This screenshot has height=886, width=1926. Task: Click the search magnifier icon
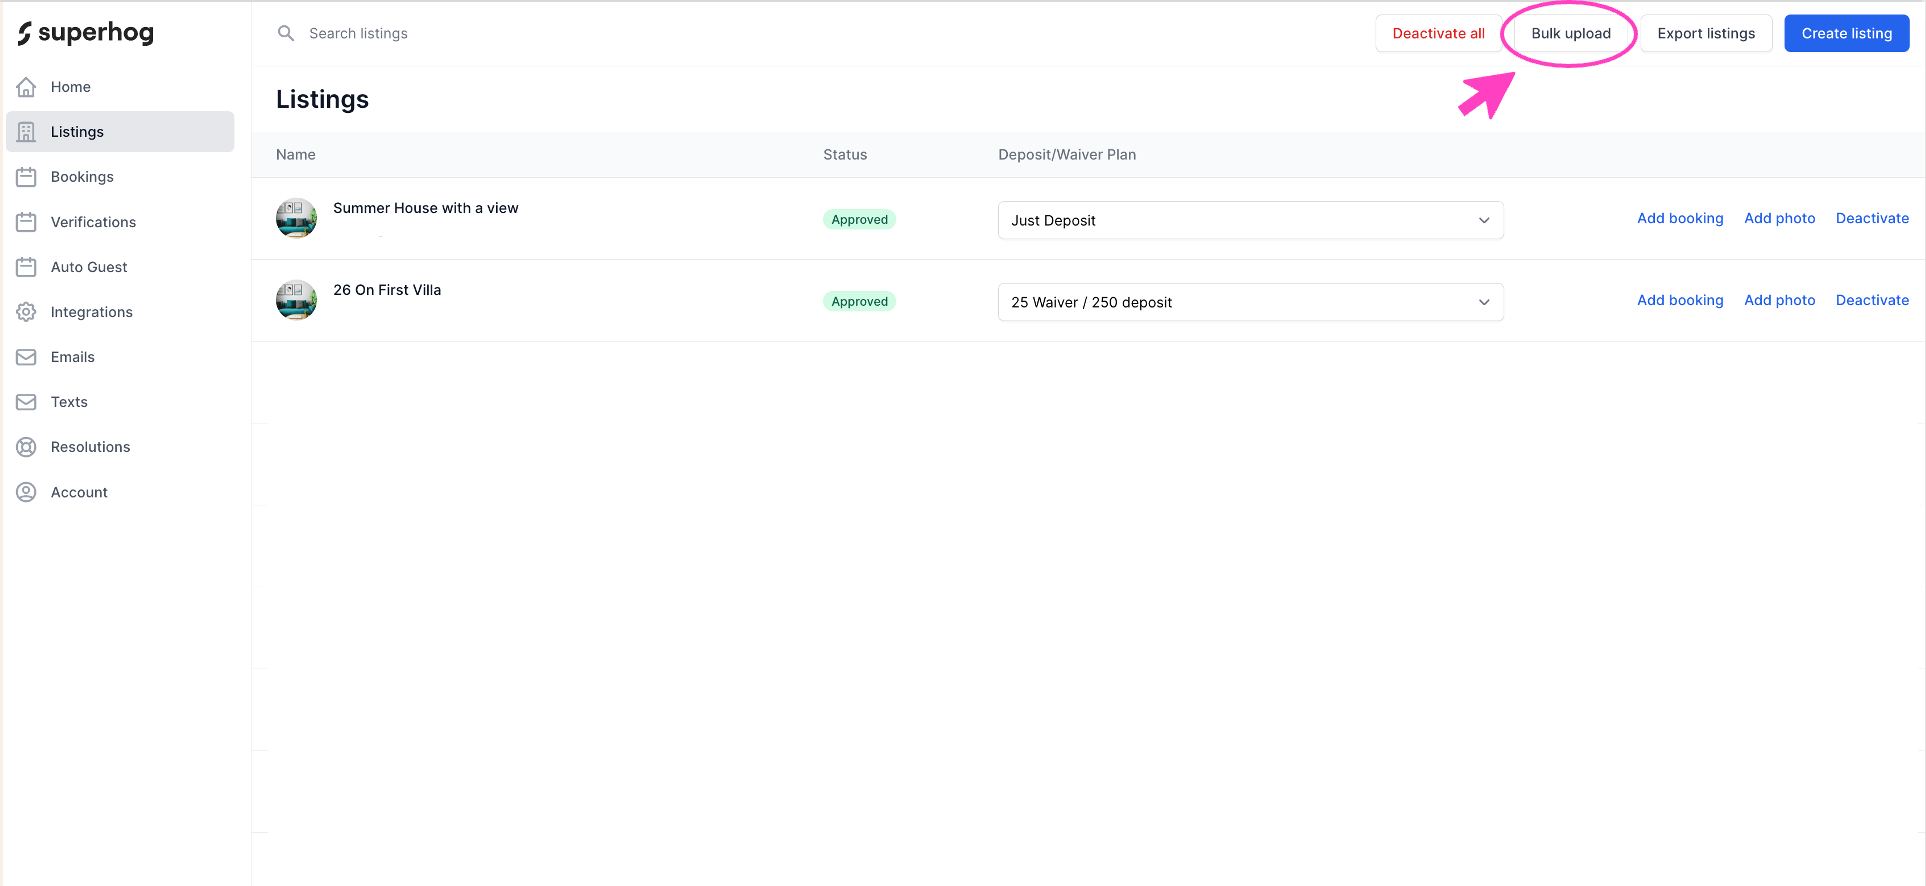(286, 33)
